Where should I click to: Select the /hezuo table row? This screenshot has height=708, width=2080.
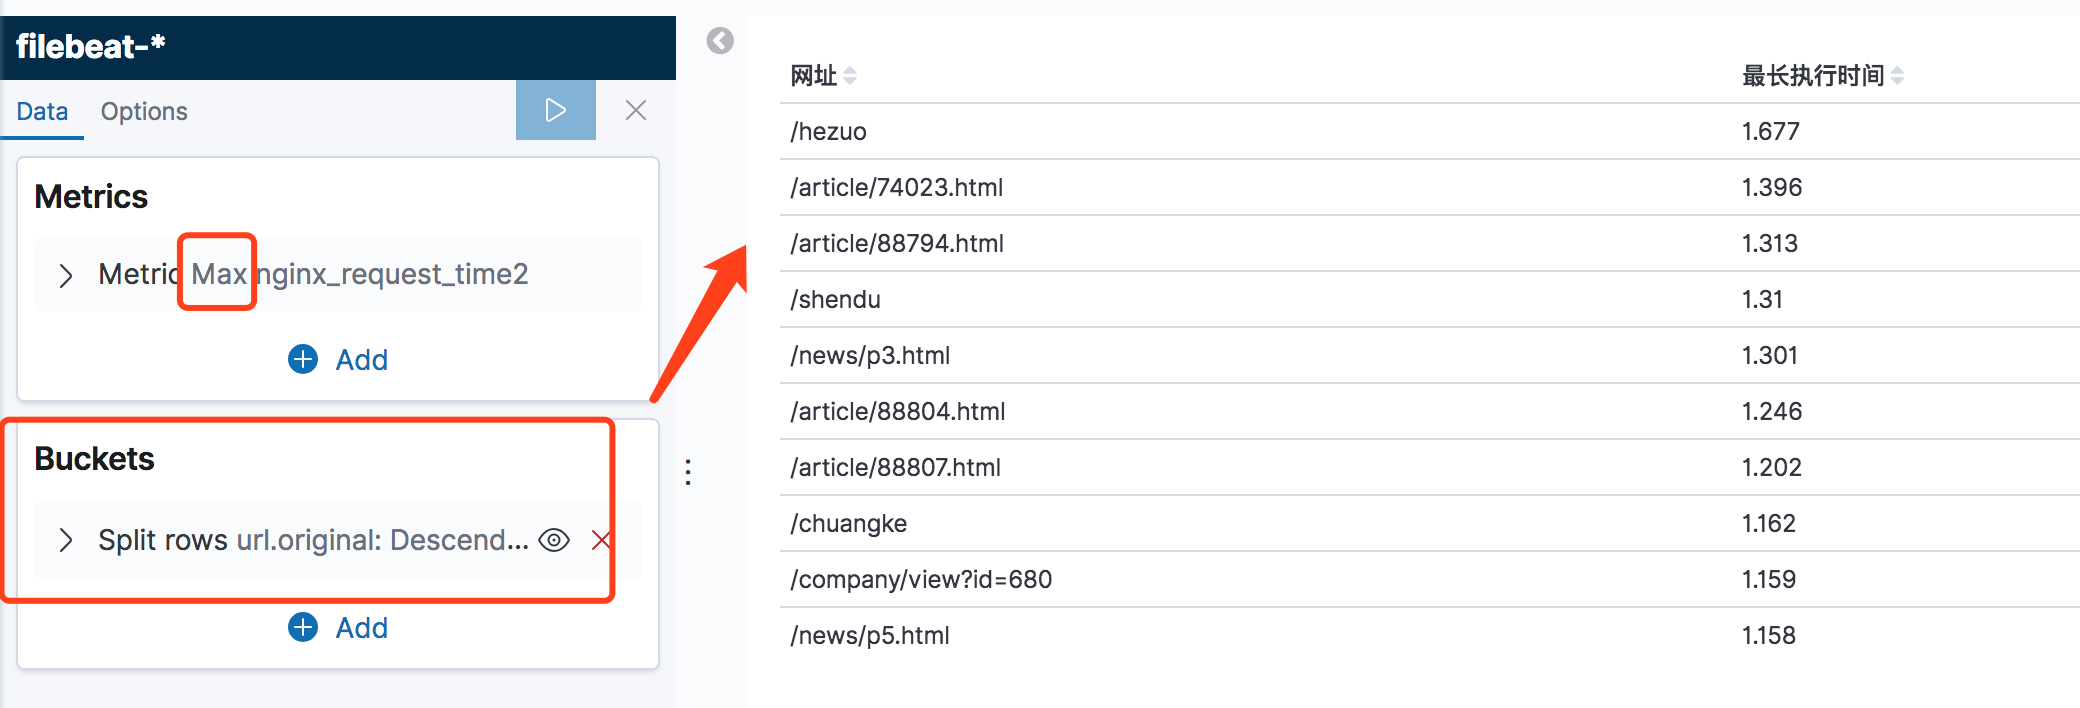(1429, 131)
